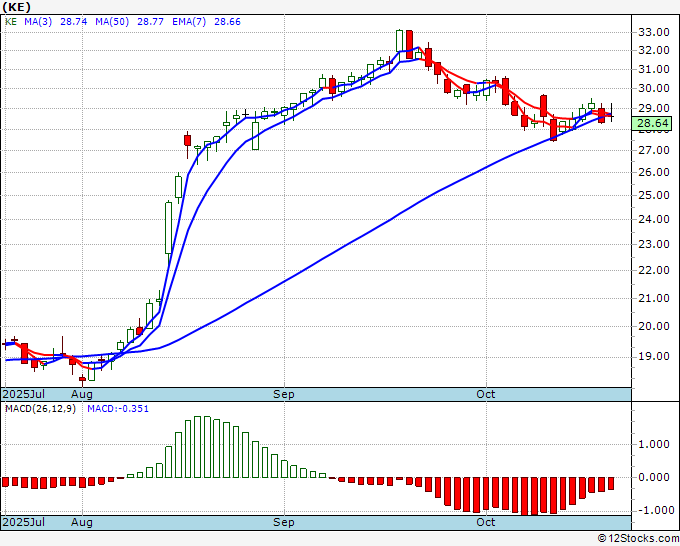Image resolution: width=680 pixels, height=546 pixels.
Task: Click the red gap-up candle near 27.50 in August
Action: click(x=187, y=141)
